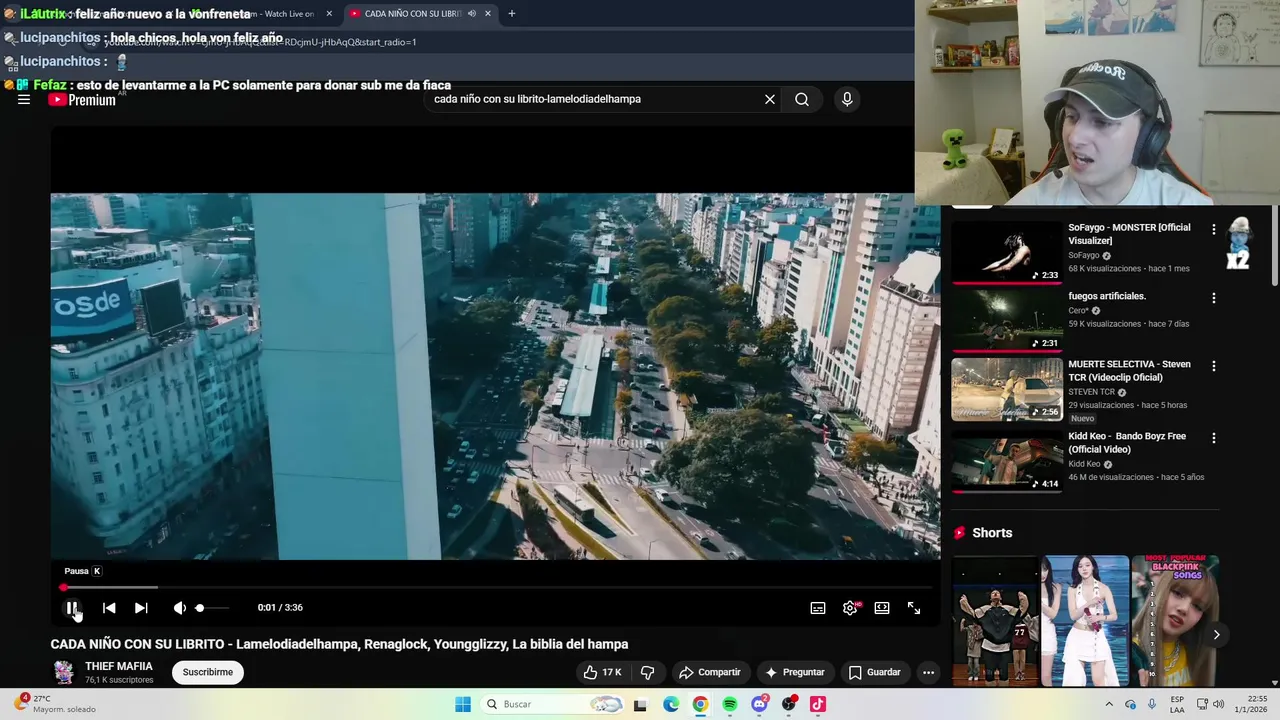Open the fuegos artificiales. video title
The width and height of the screenshot is (1280, 720).
[x=1107, y=296]
